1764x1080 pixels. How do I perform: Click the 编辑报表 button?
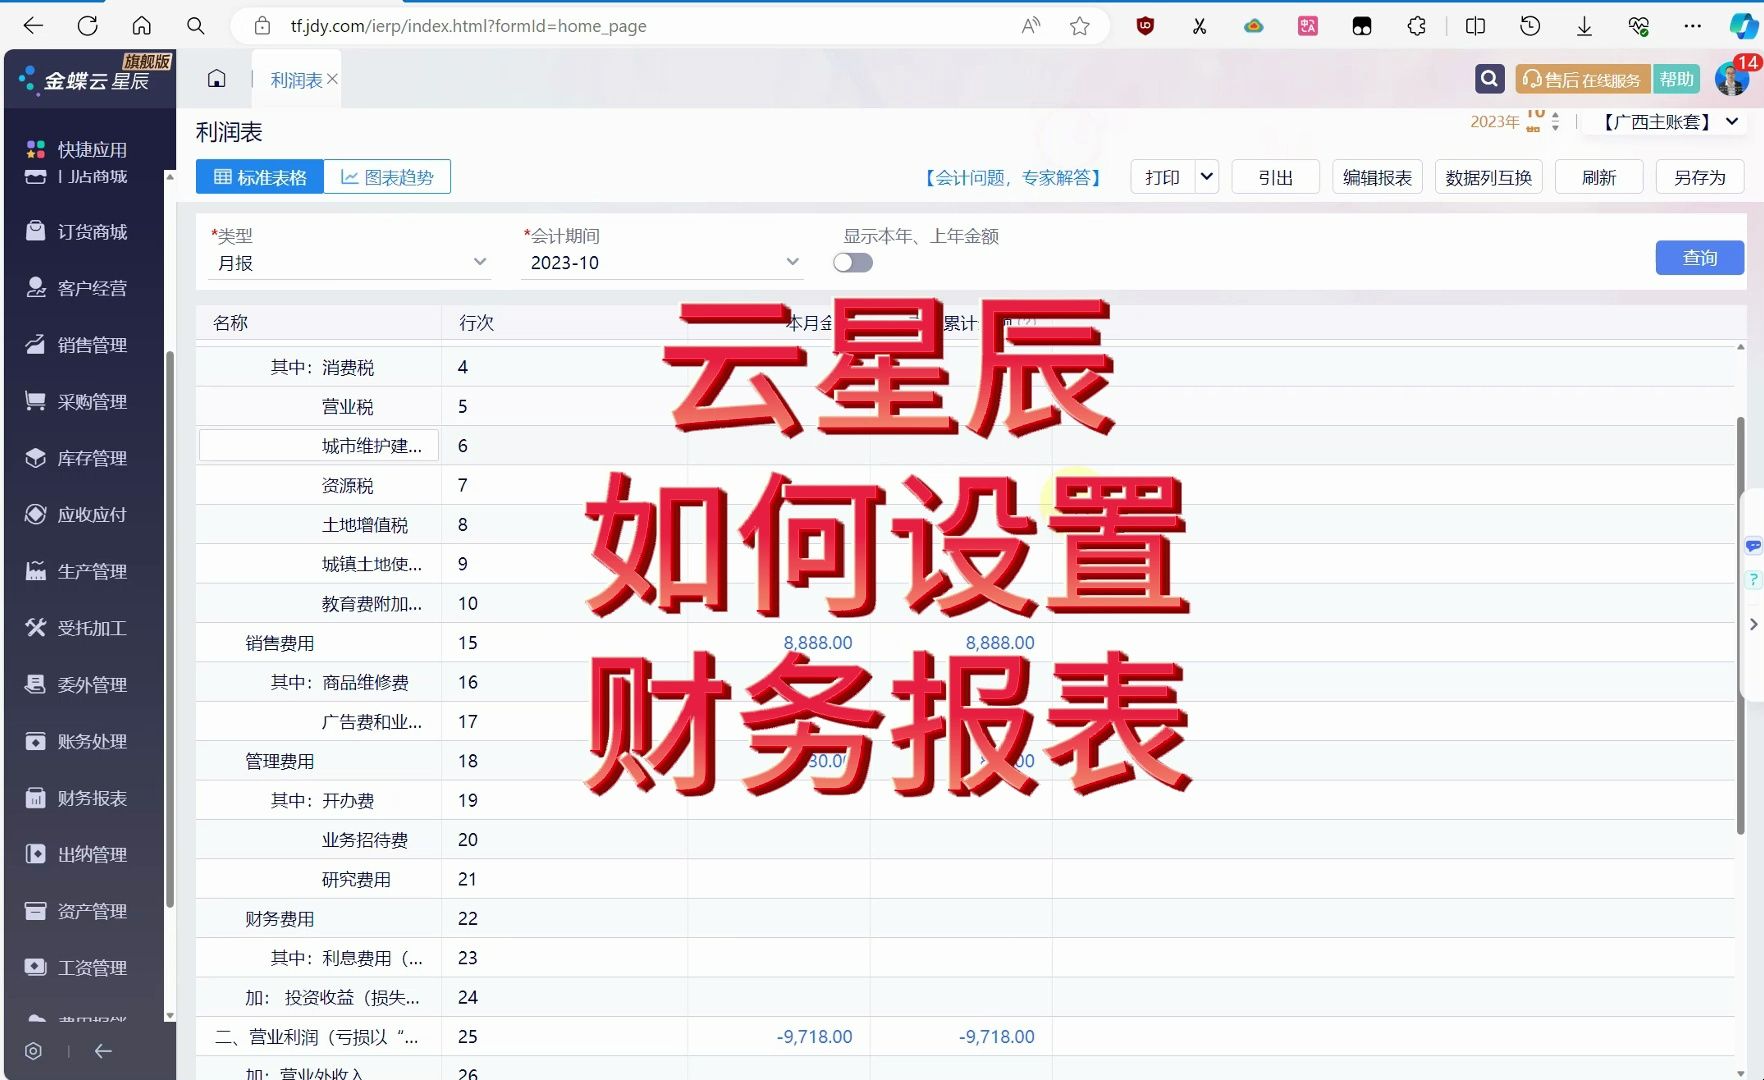click(1377, 177)
